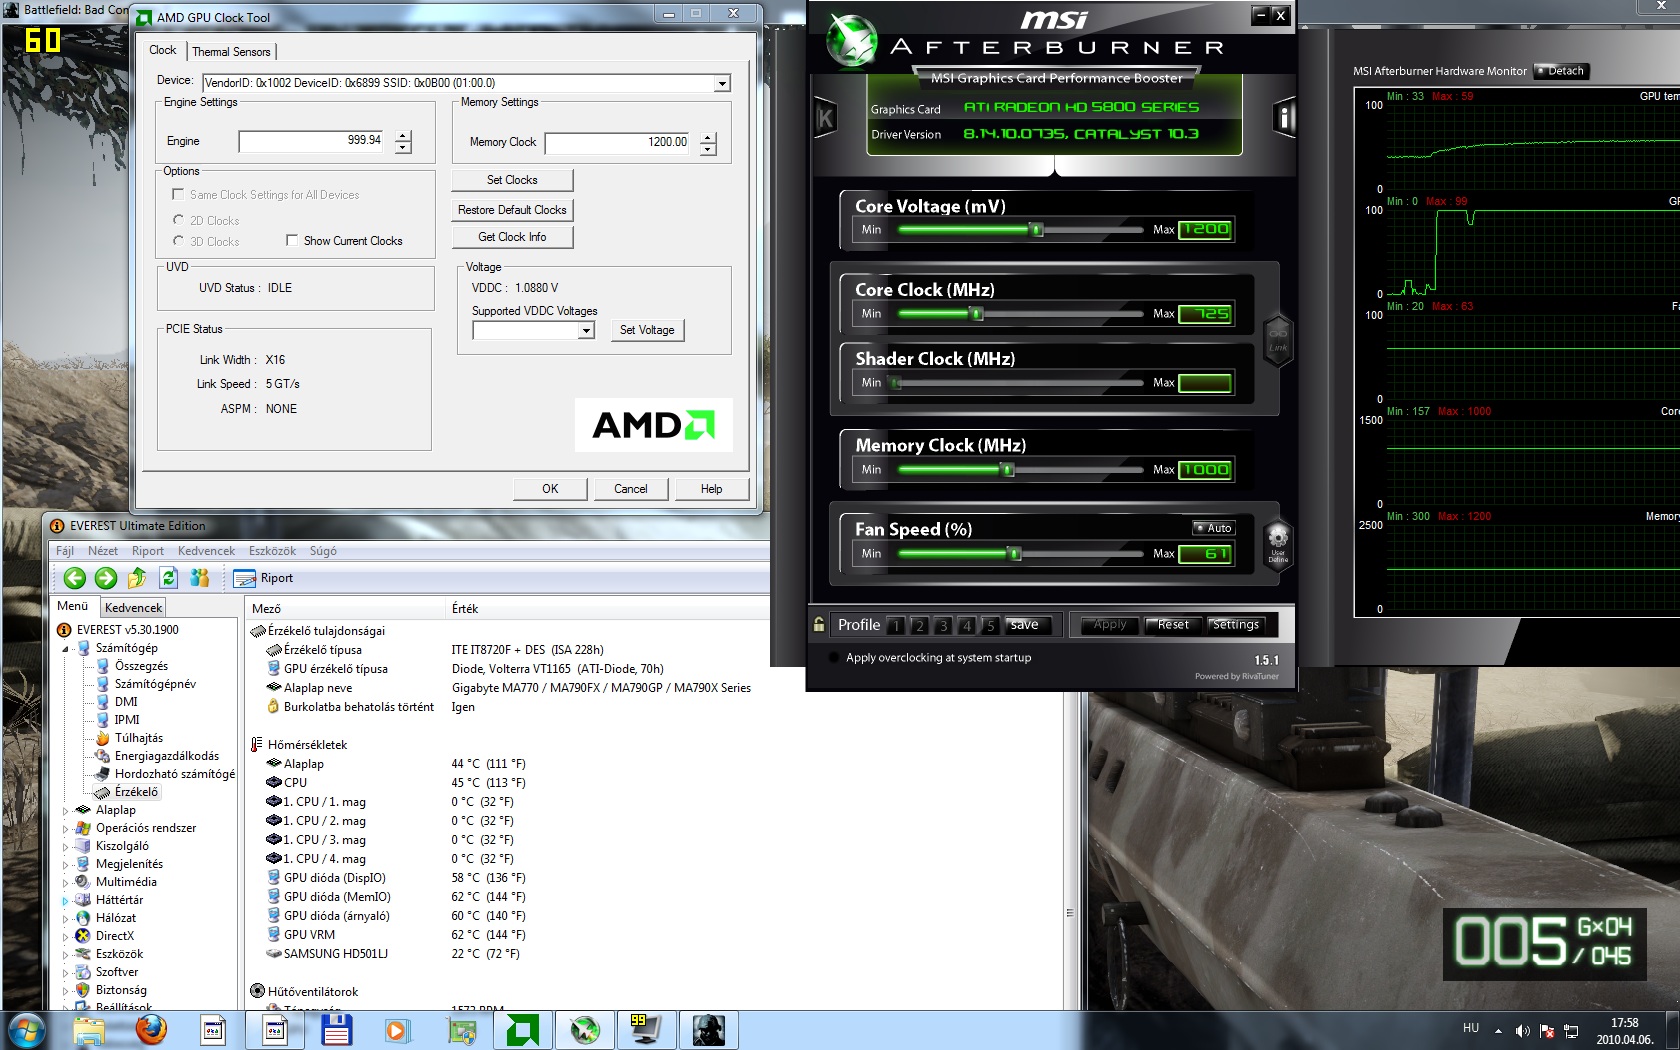Click the EVEREST forward navigation arrow
This screenshot has width=1680, height=1050.
click(x=106, y=578)
